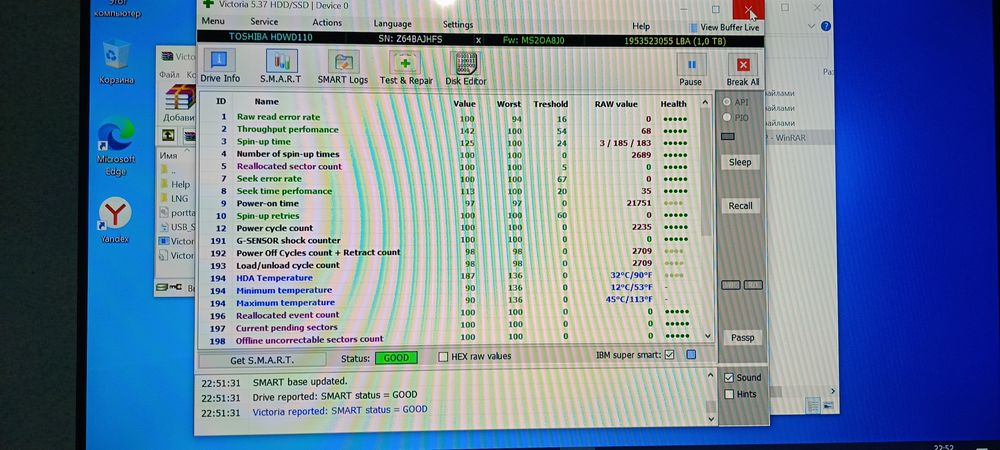Click the Recall button
The width and height of the screenshot is (1000, 450).
(740, 206)
